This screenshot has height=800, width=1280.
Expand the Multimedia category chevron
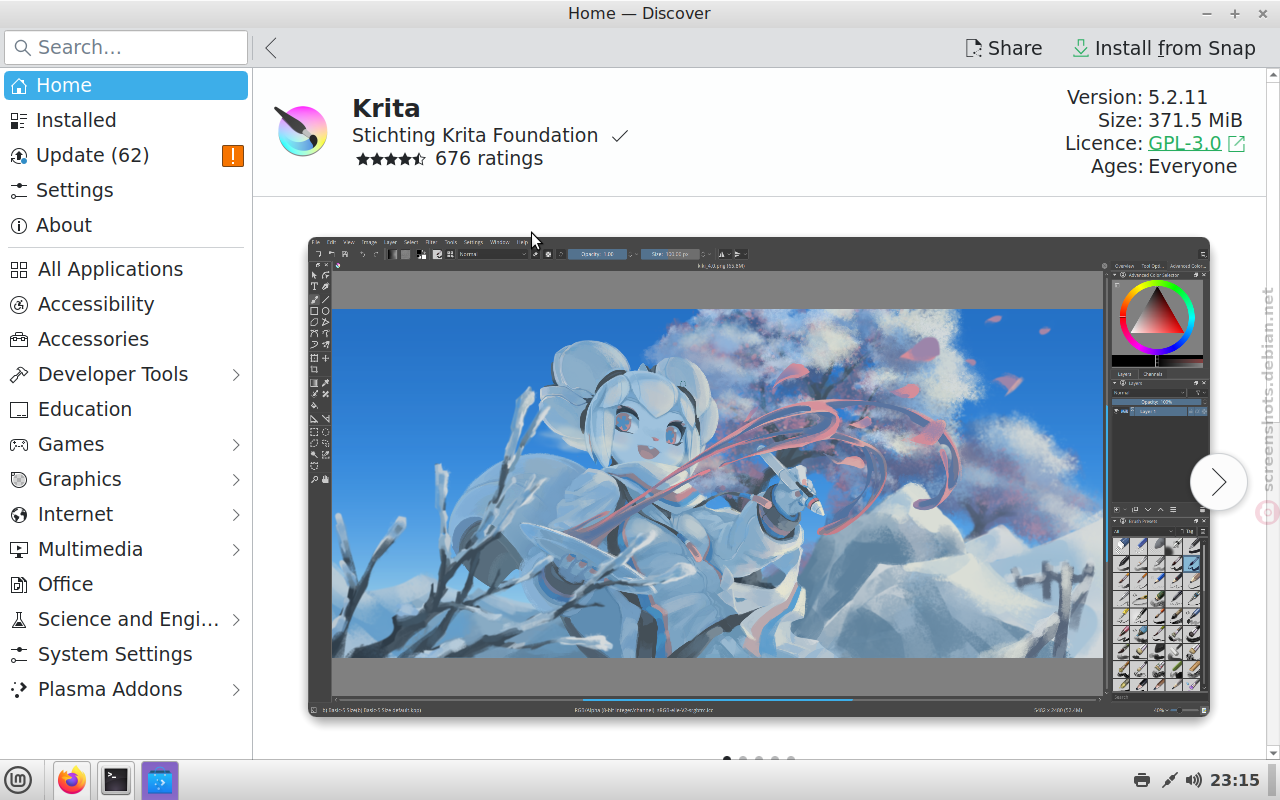tap(236, 549)
